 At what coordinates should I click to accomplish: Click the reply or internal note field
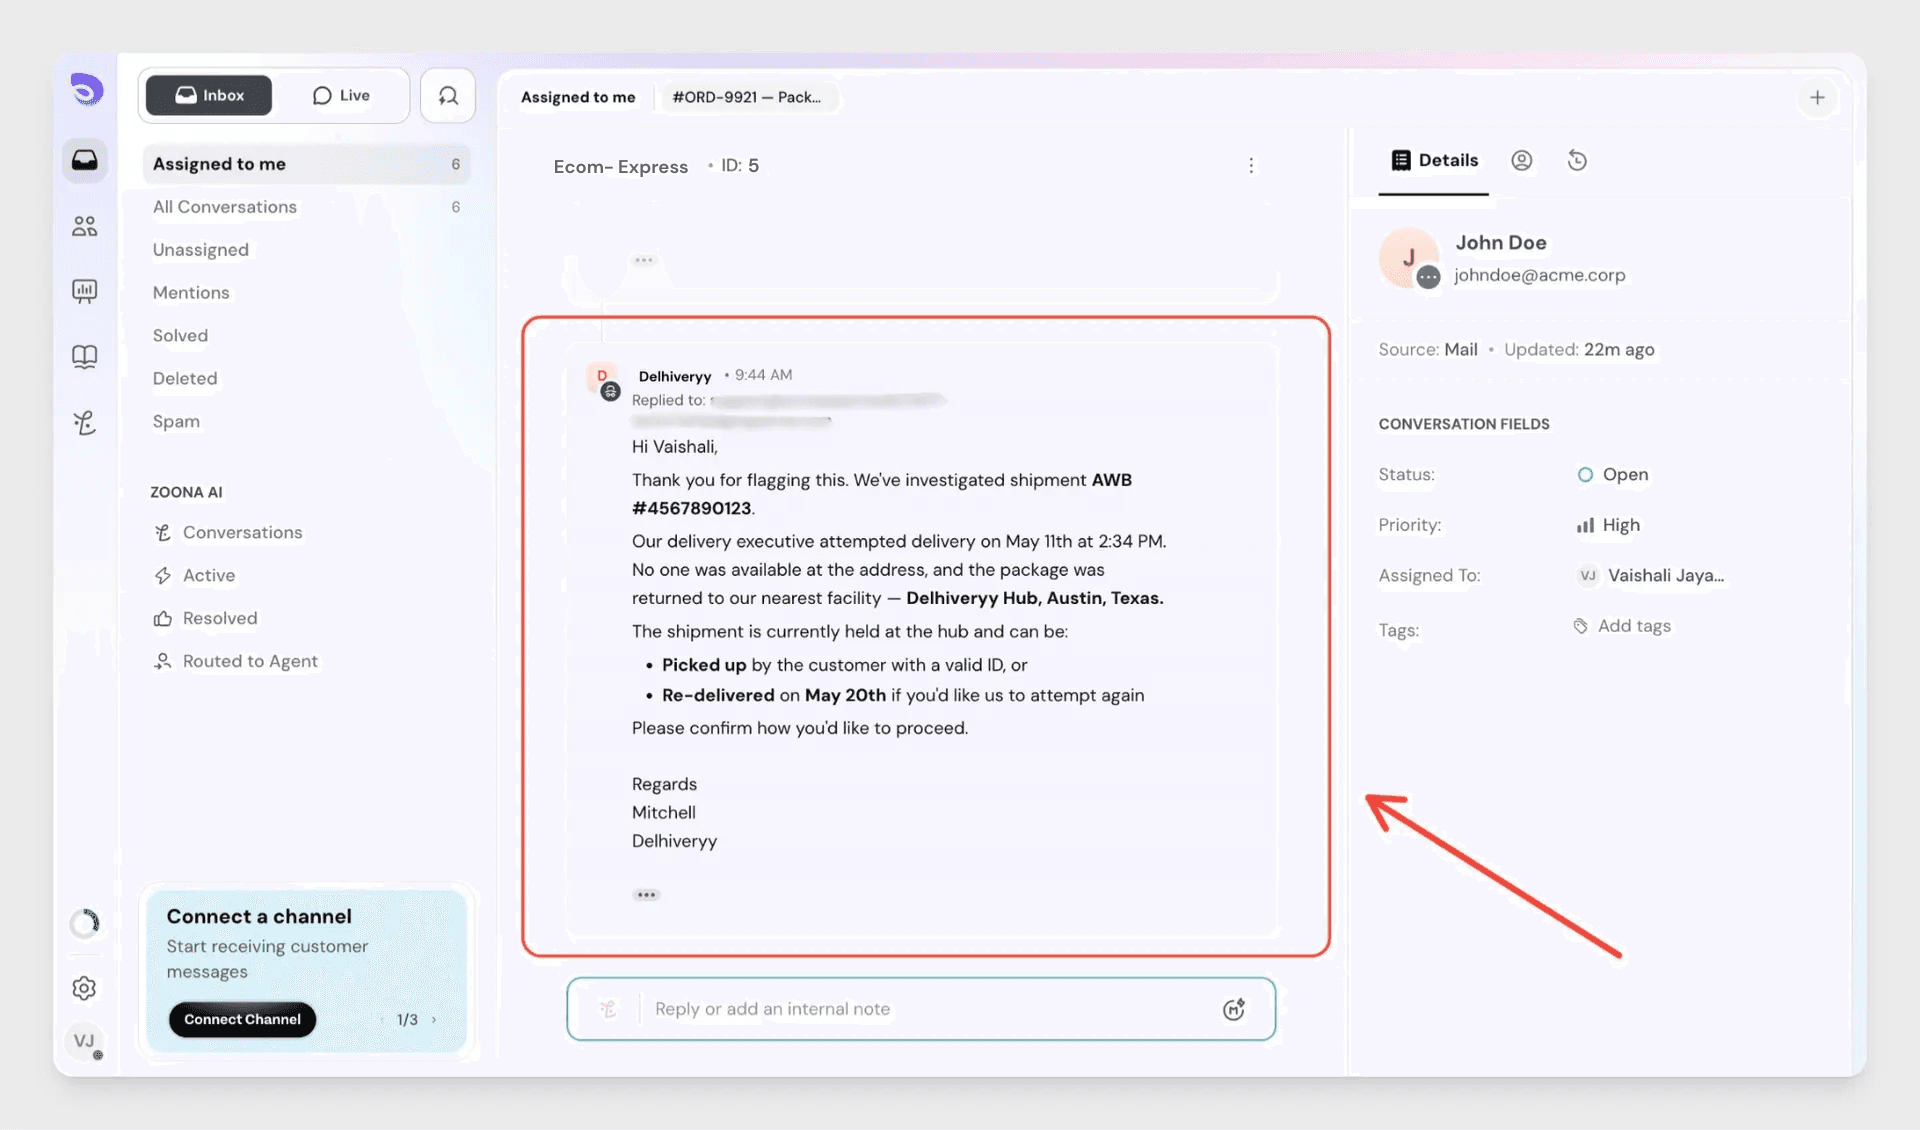coord(921,1009)
